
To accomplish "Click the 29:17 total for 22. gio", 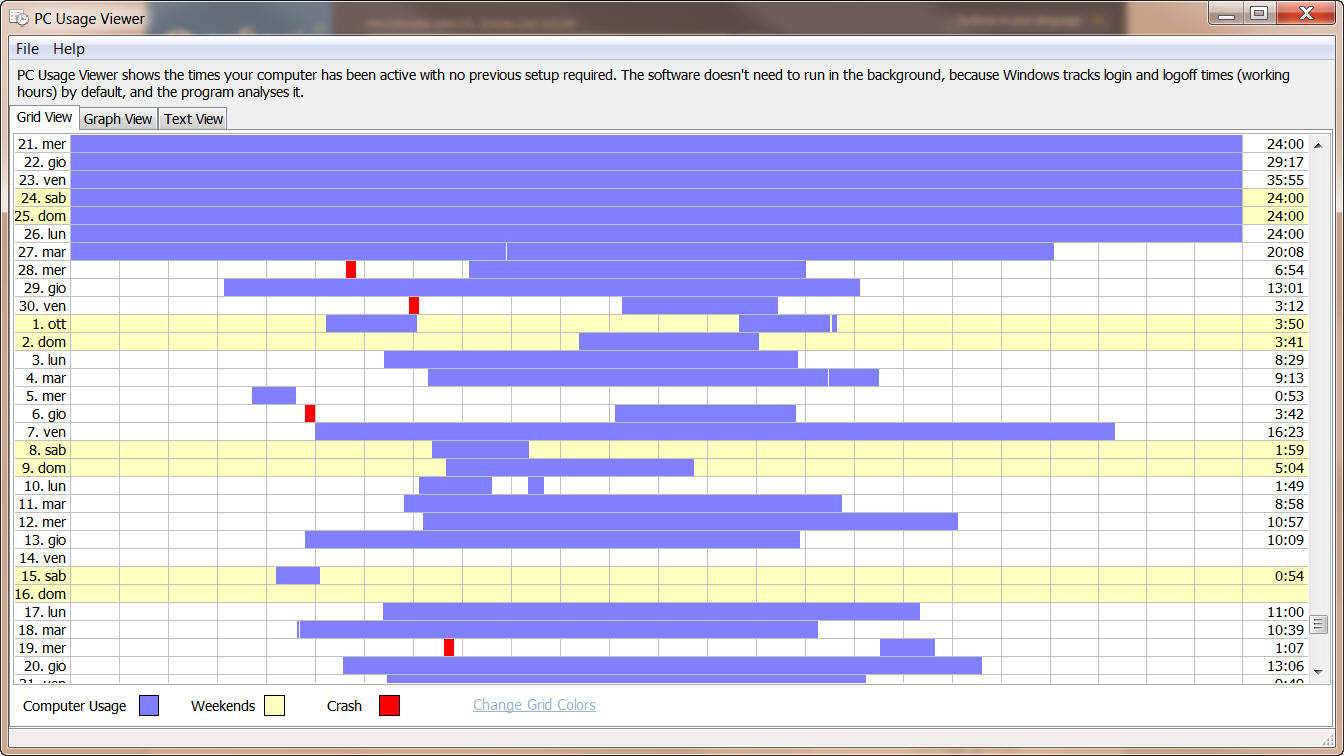I will [1285, 162].
